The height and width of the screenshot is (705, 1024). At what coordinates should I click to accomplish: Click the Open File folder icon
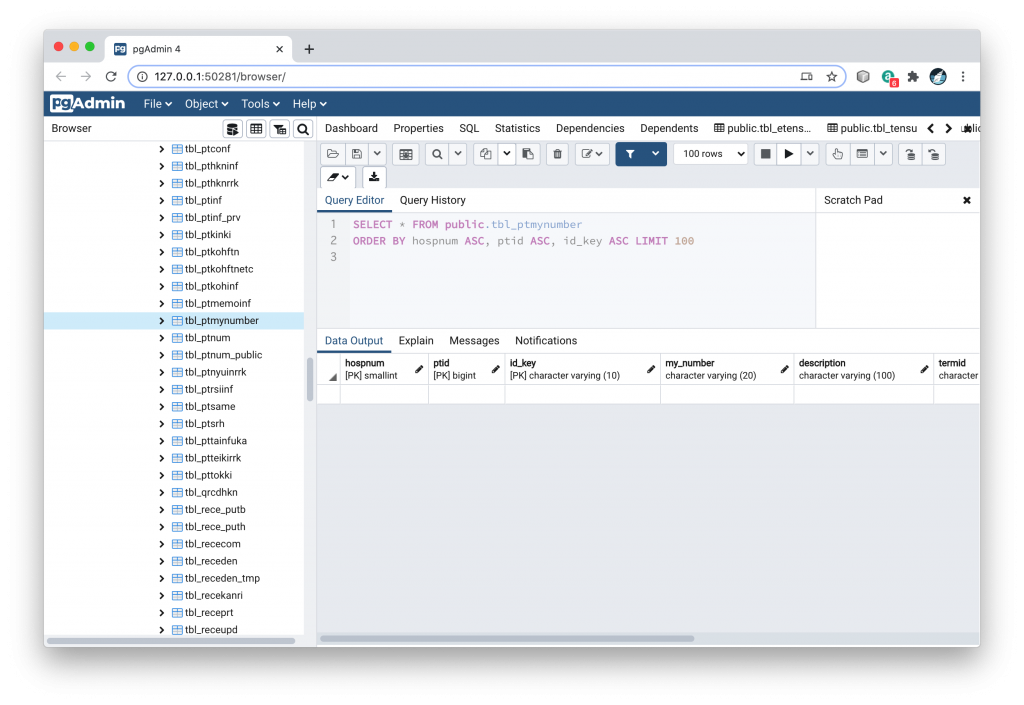tap(333, 154)
